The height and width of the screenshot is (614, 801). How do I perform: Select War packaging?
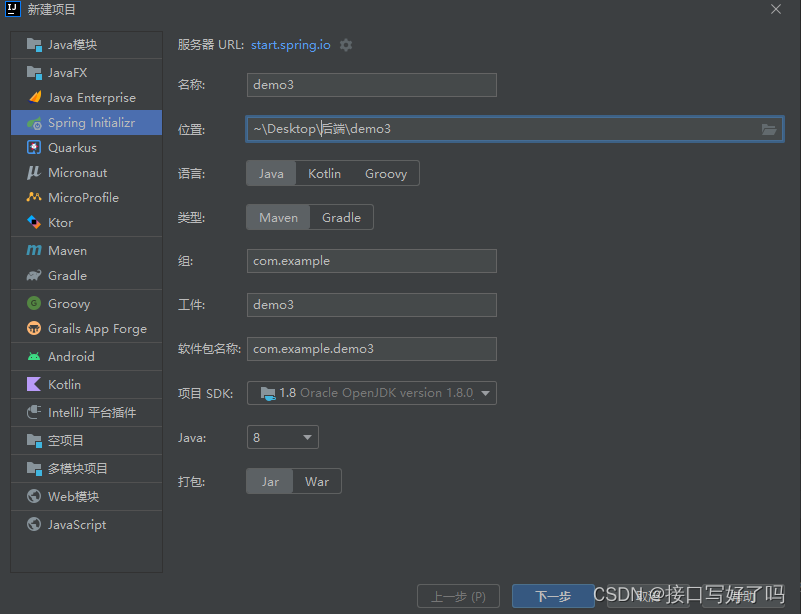(317, 481)
